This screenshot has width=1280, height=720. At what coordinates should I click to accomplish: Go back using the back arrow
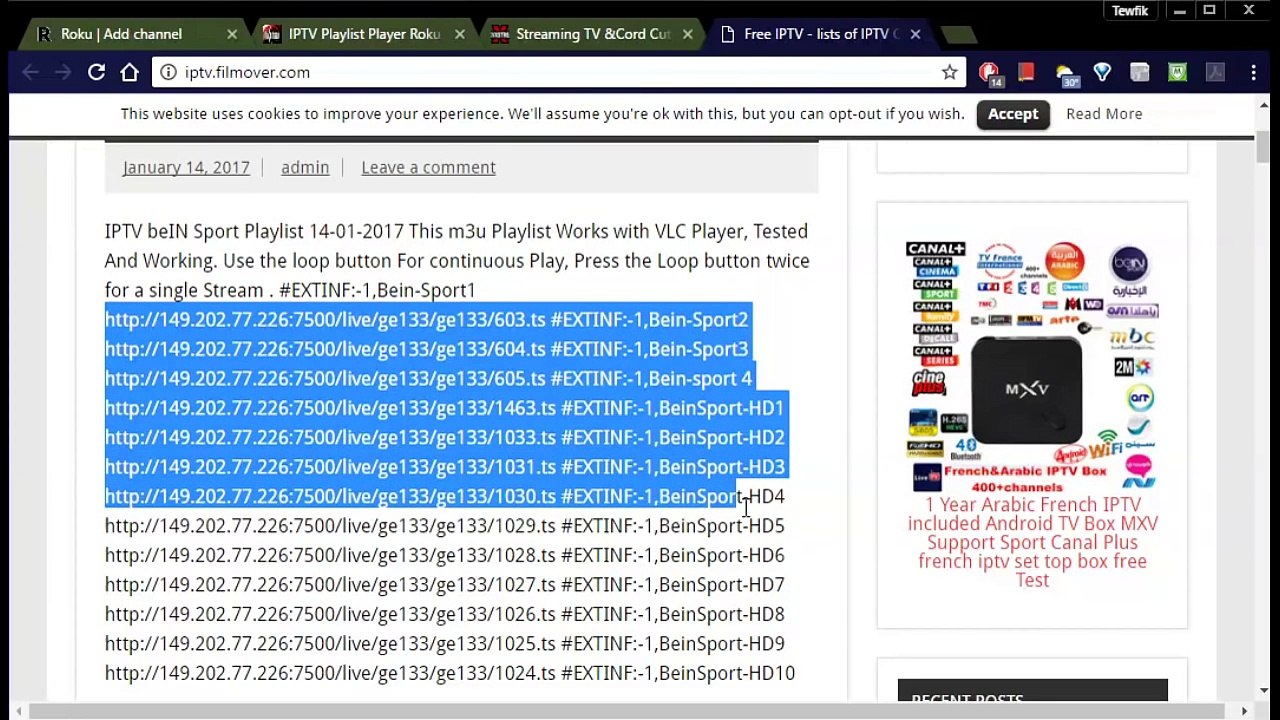pos(30,72)
